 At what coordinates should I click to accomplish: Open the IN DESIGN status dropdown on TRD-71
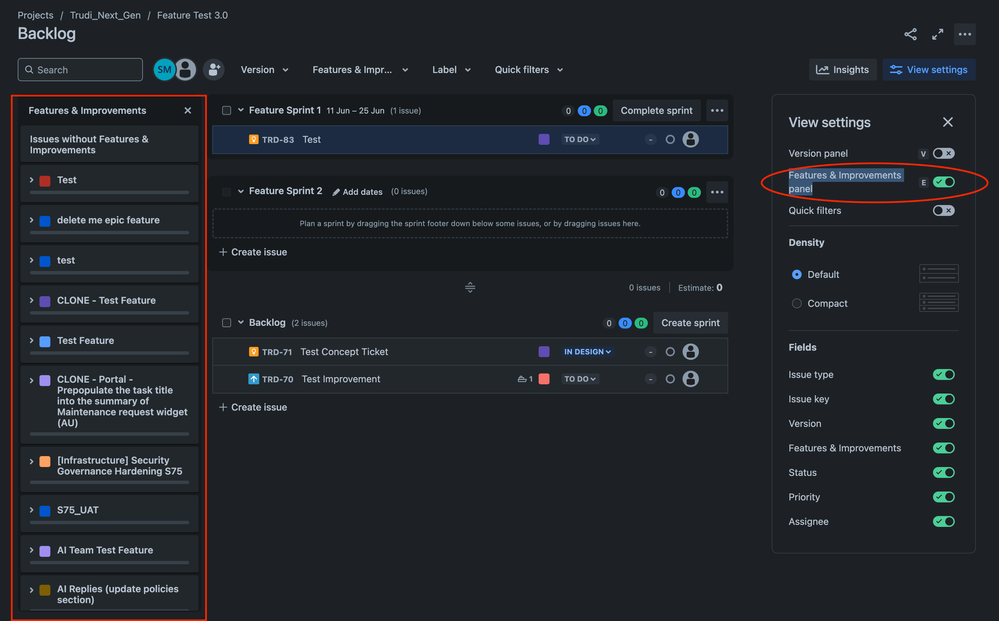point(587,351)
